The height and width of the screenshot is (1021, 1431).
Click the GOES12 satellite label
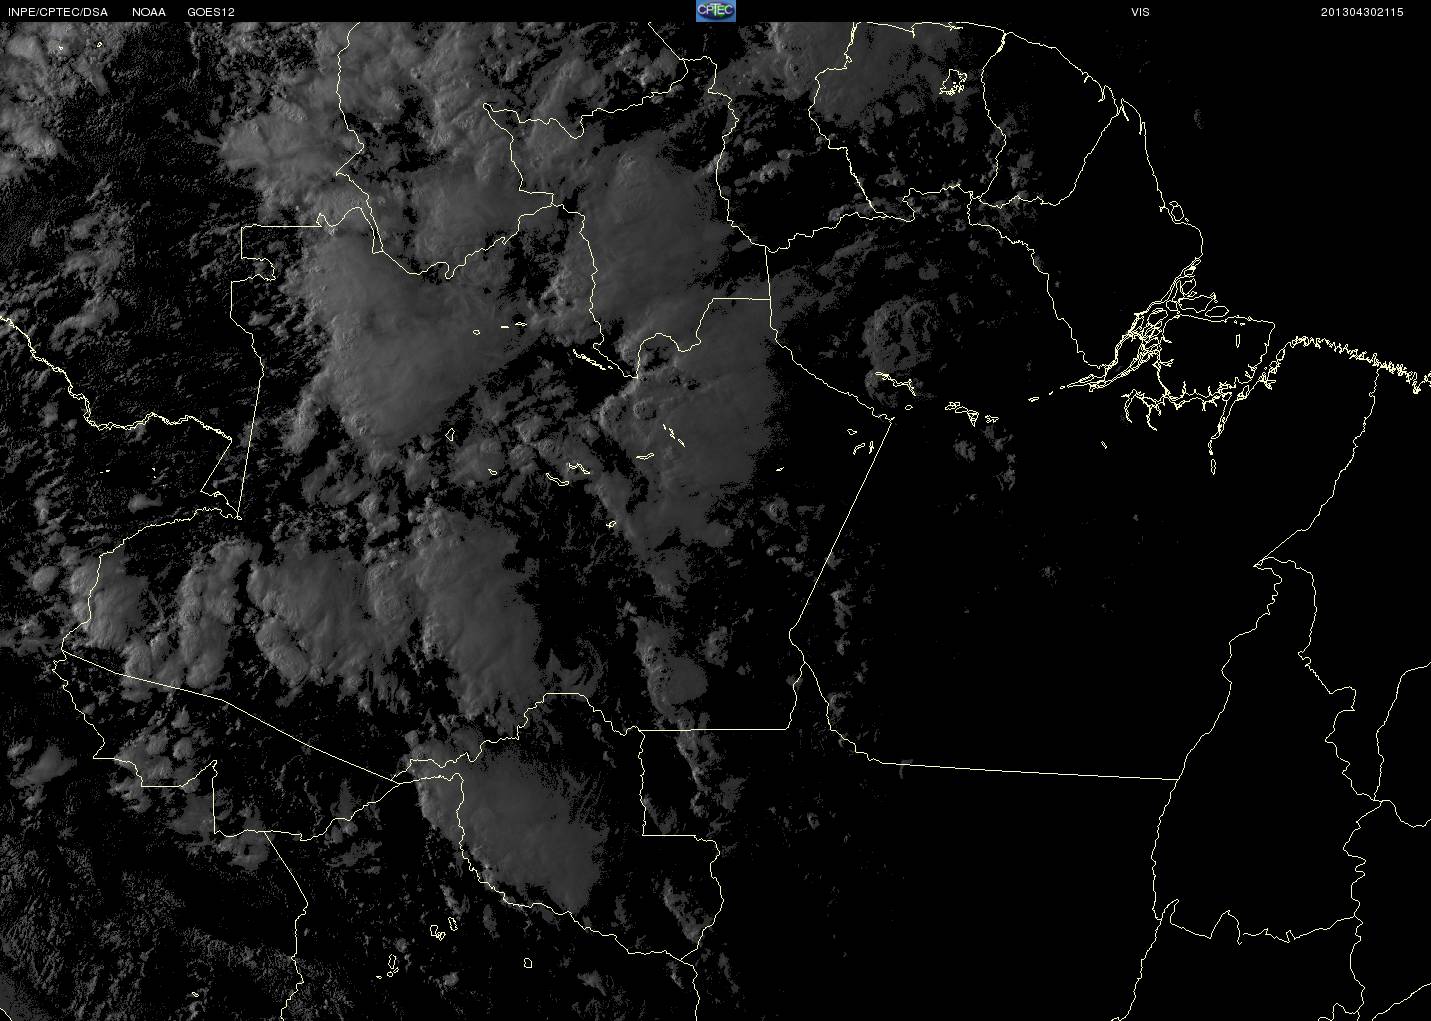[210, 12]
